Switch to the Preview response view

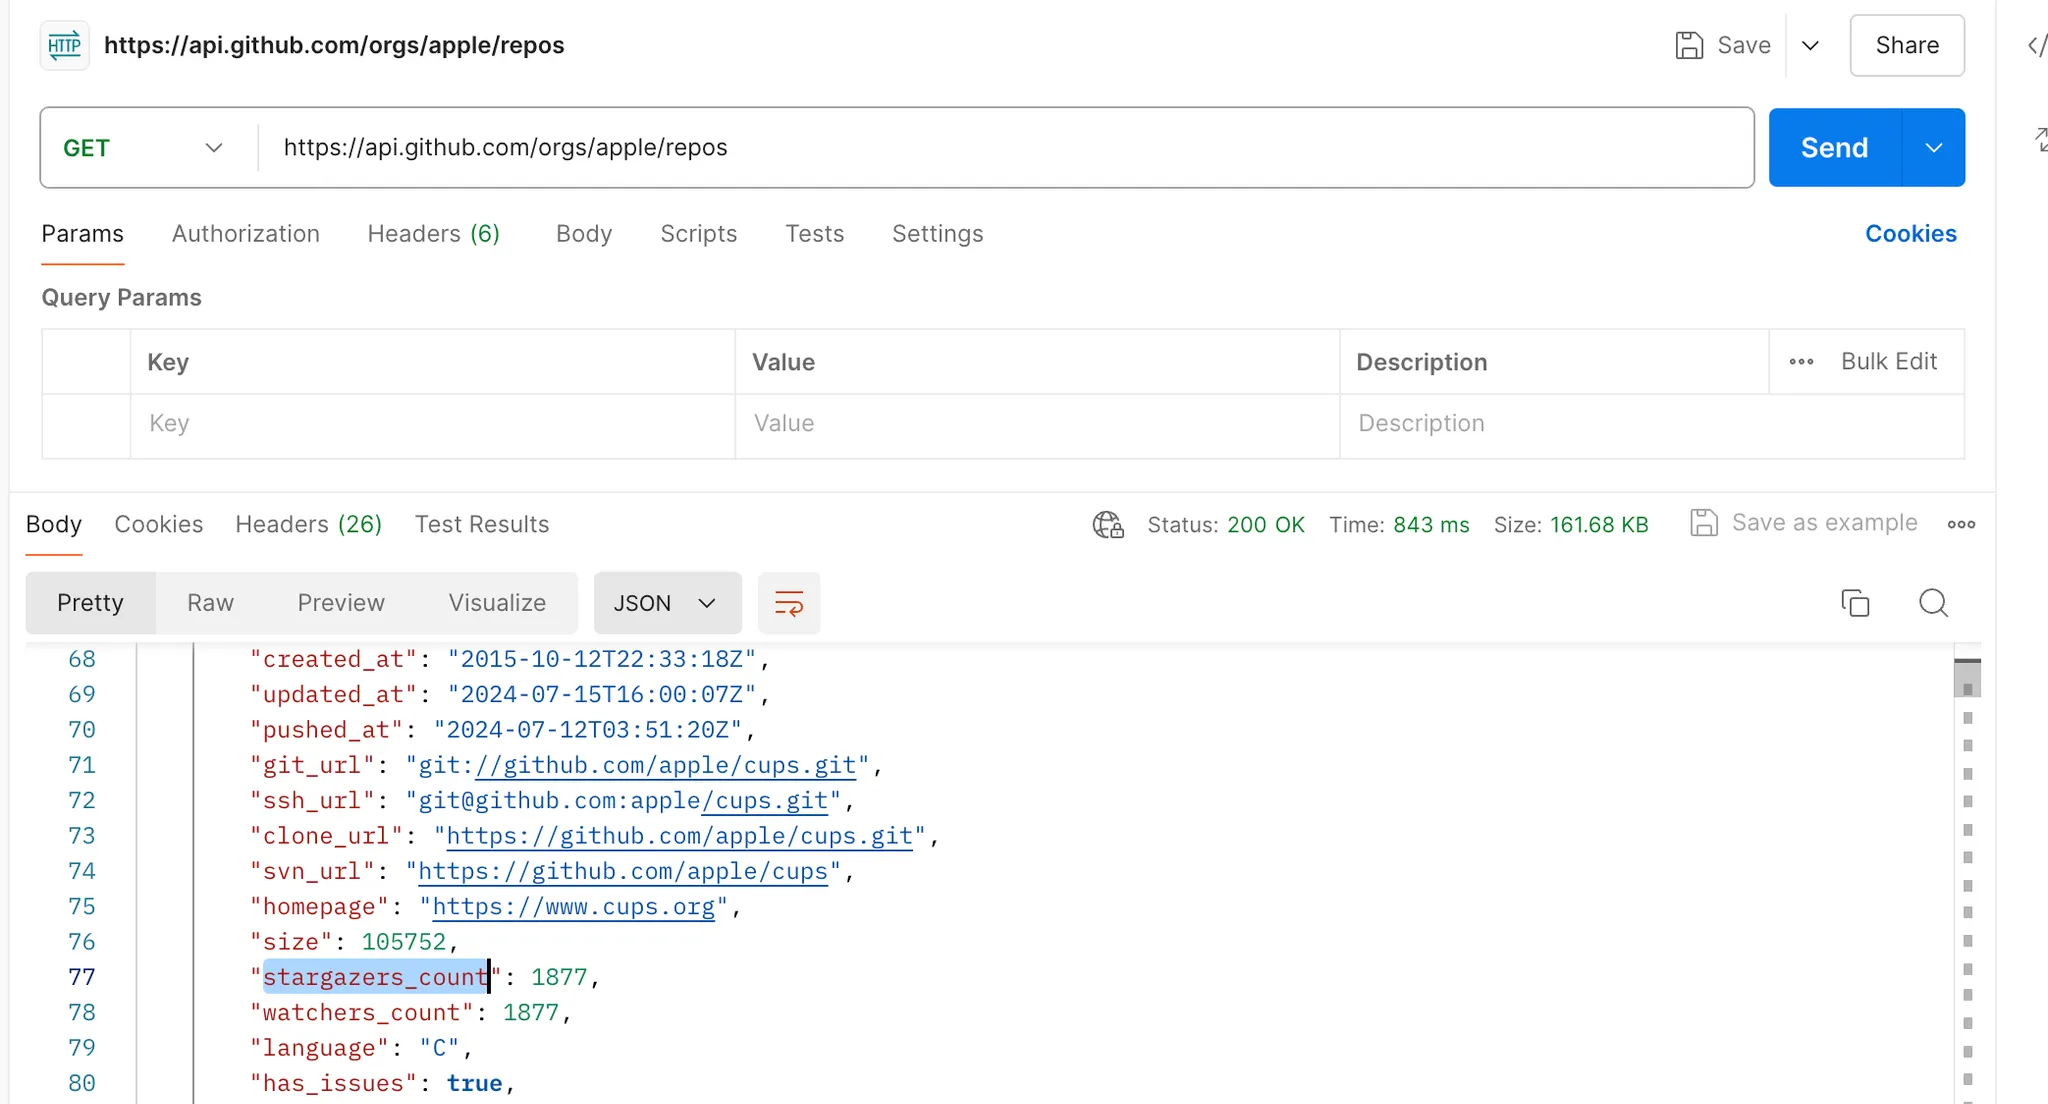pos(340,603)
